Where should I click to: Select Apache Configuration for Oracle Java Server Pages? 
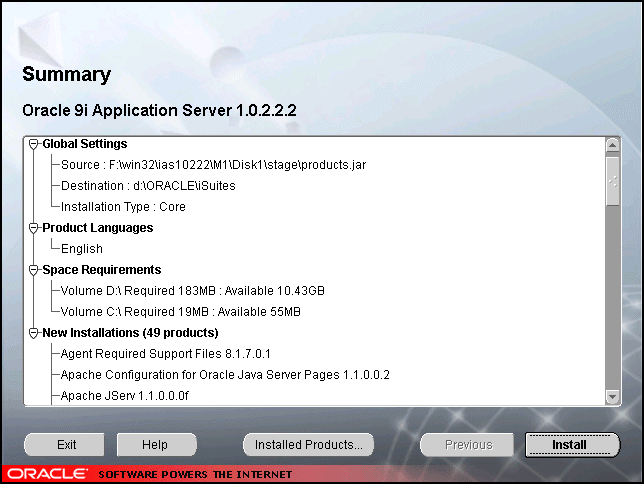(x=225, y=375)
